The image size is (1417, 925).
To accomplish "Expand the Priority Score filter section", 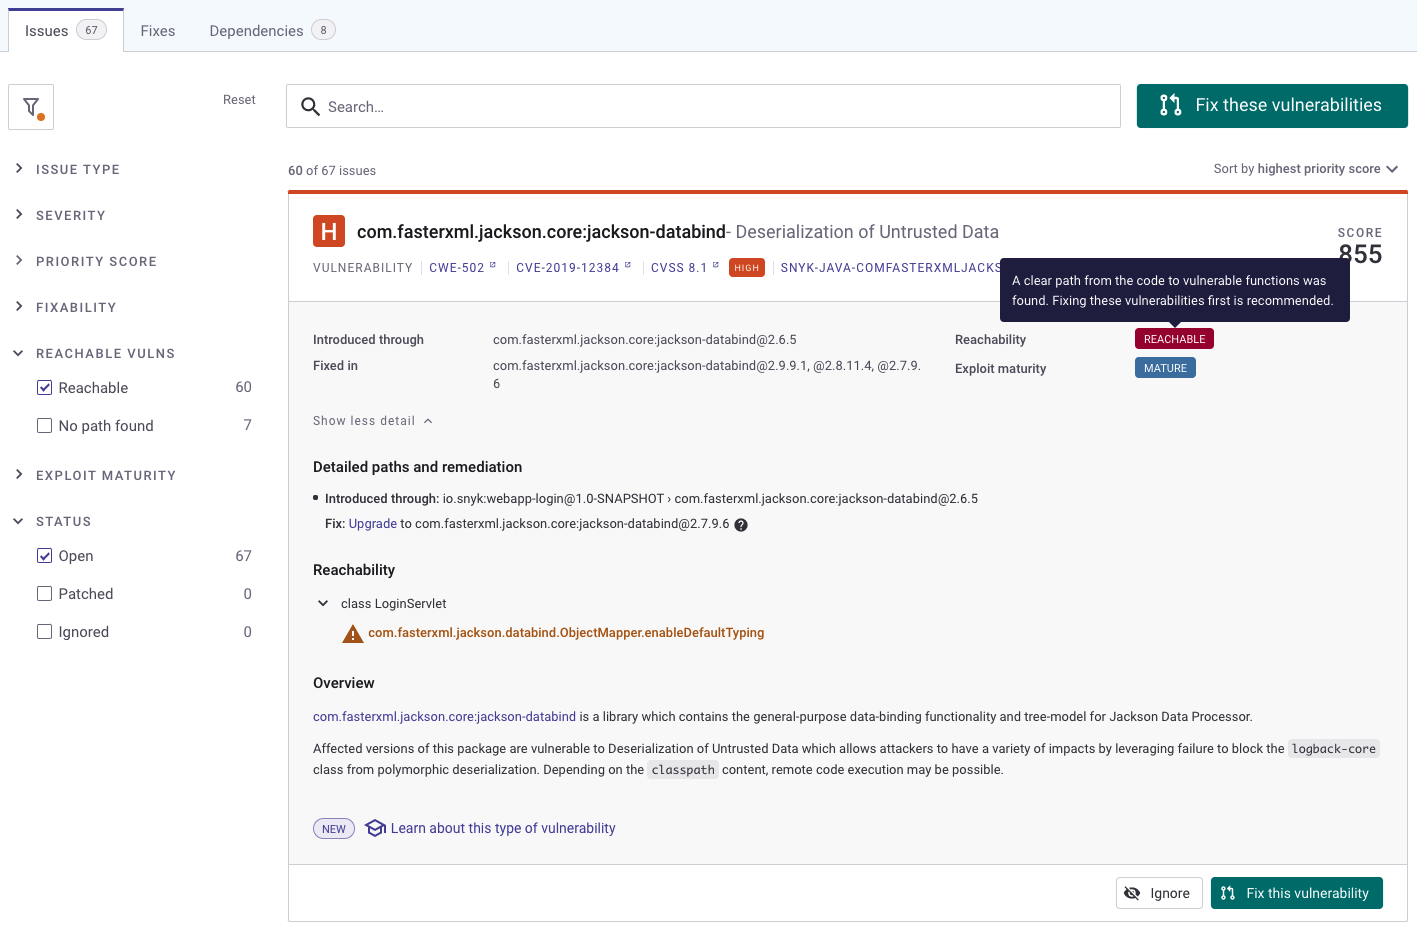I will (x=85, y=261).
